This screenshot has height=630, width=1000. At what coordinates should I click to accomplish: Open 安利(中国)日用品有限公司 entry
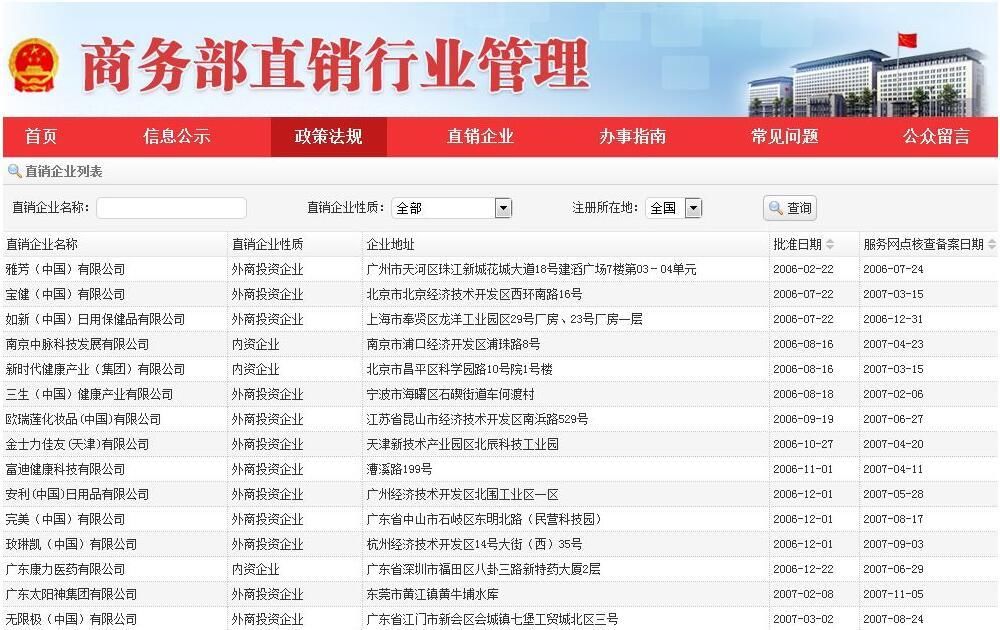77,494
